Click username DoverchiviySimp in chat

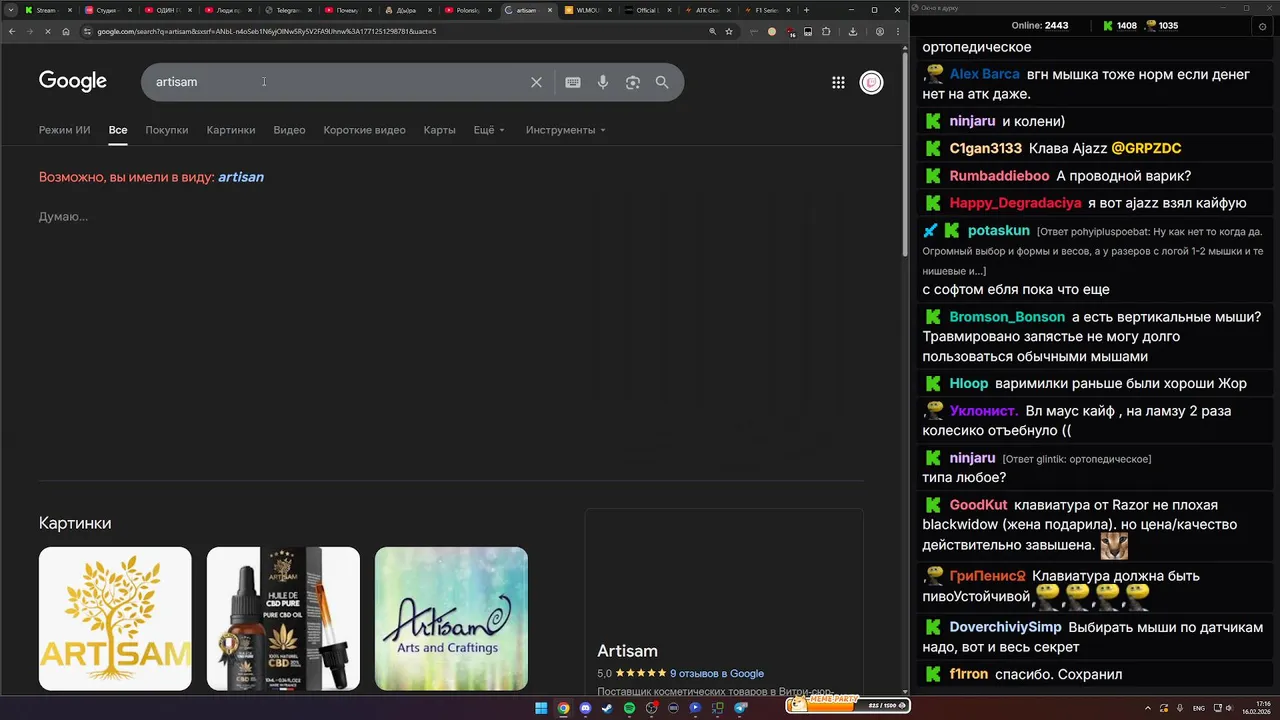(x=1006, y=627)
